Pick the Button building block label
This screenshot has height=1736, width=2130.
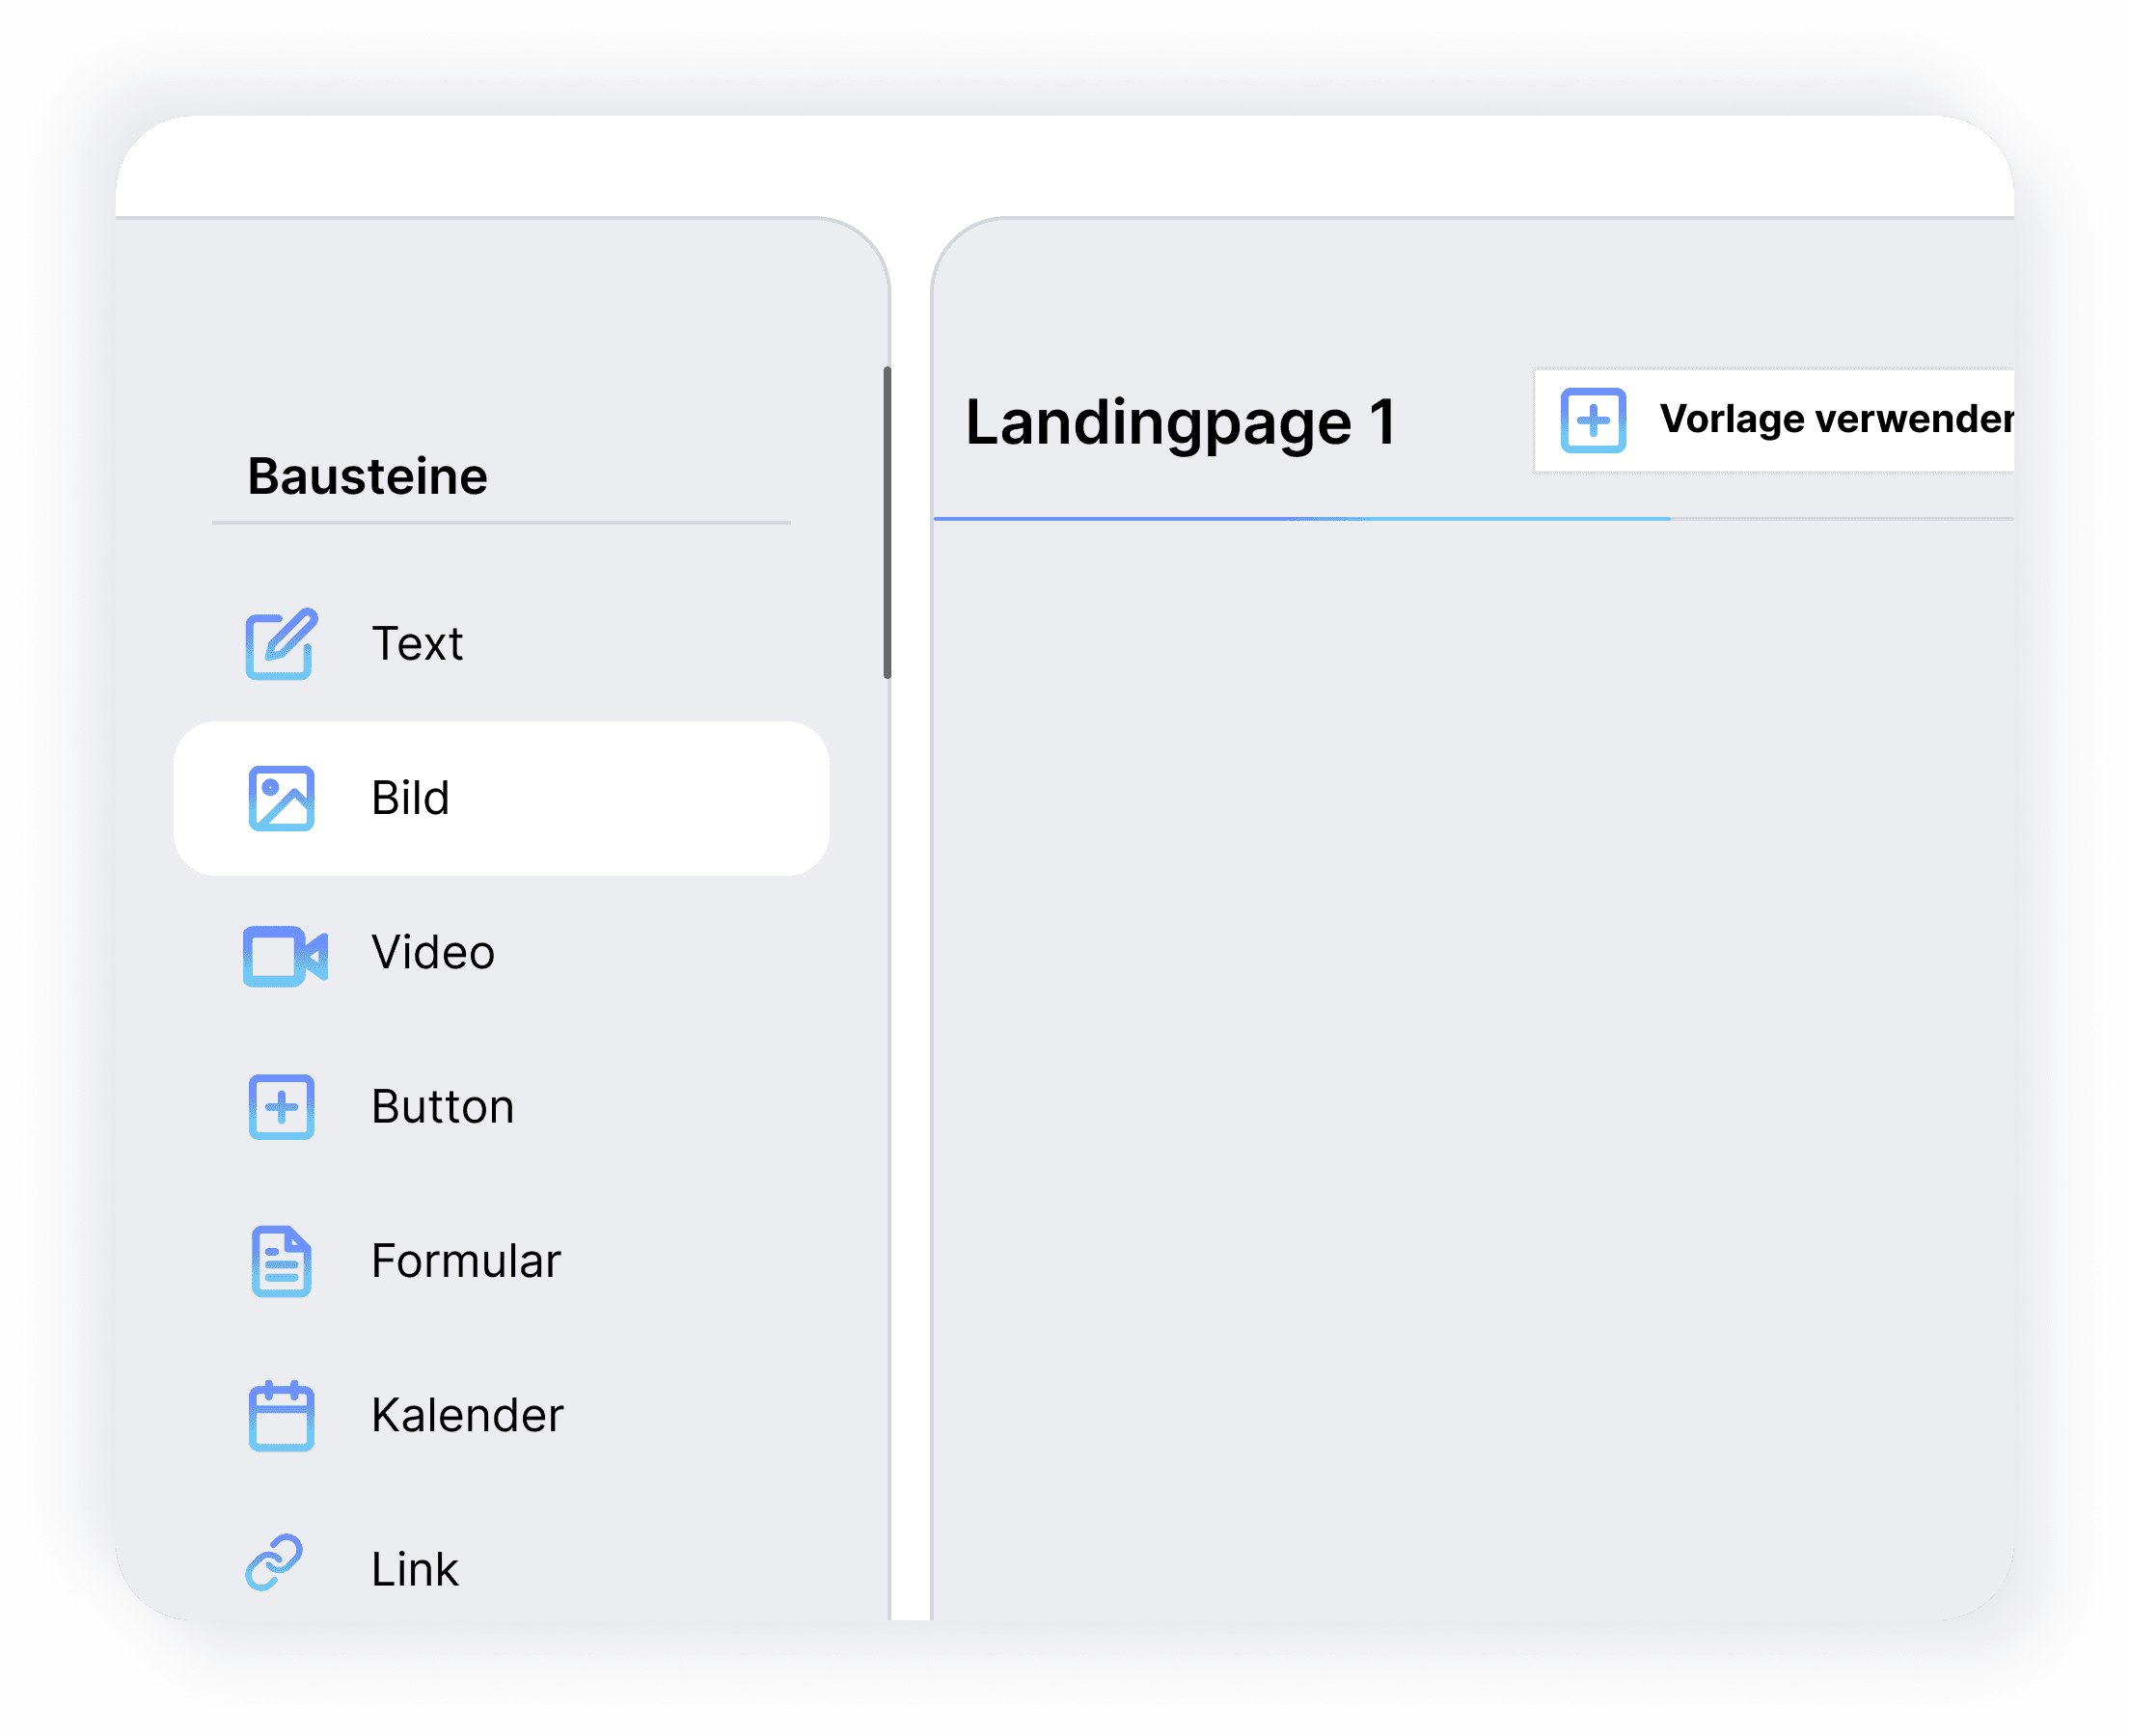442,1107
